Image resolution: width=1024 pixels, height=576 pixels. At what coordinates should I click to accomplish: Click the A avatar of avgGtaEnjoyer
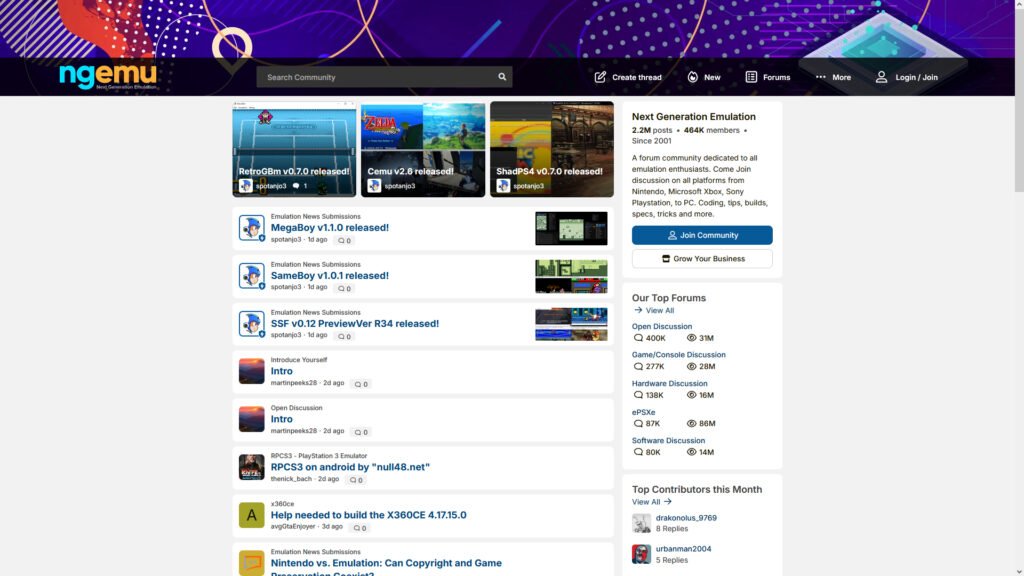point(251,515)
